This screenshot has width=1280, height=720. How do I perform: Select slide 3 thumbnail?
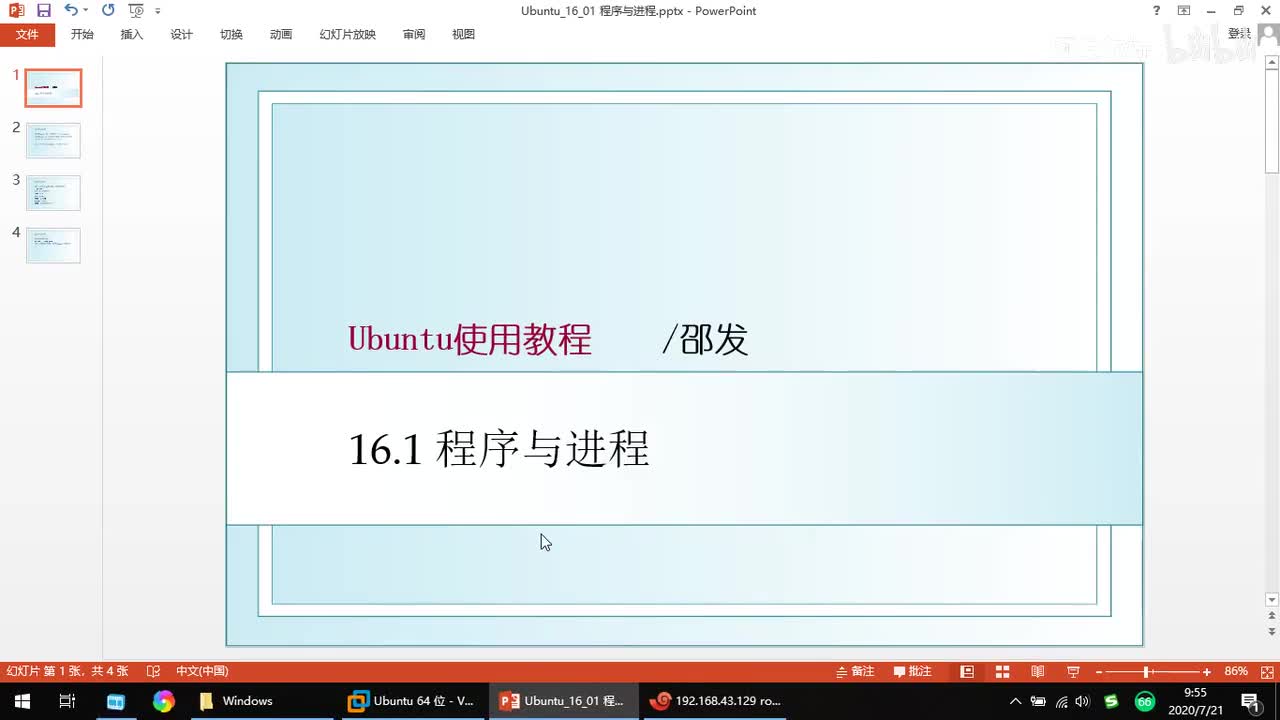[53, 193]
